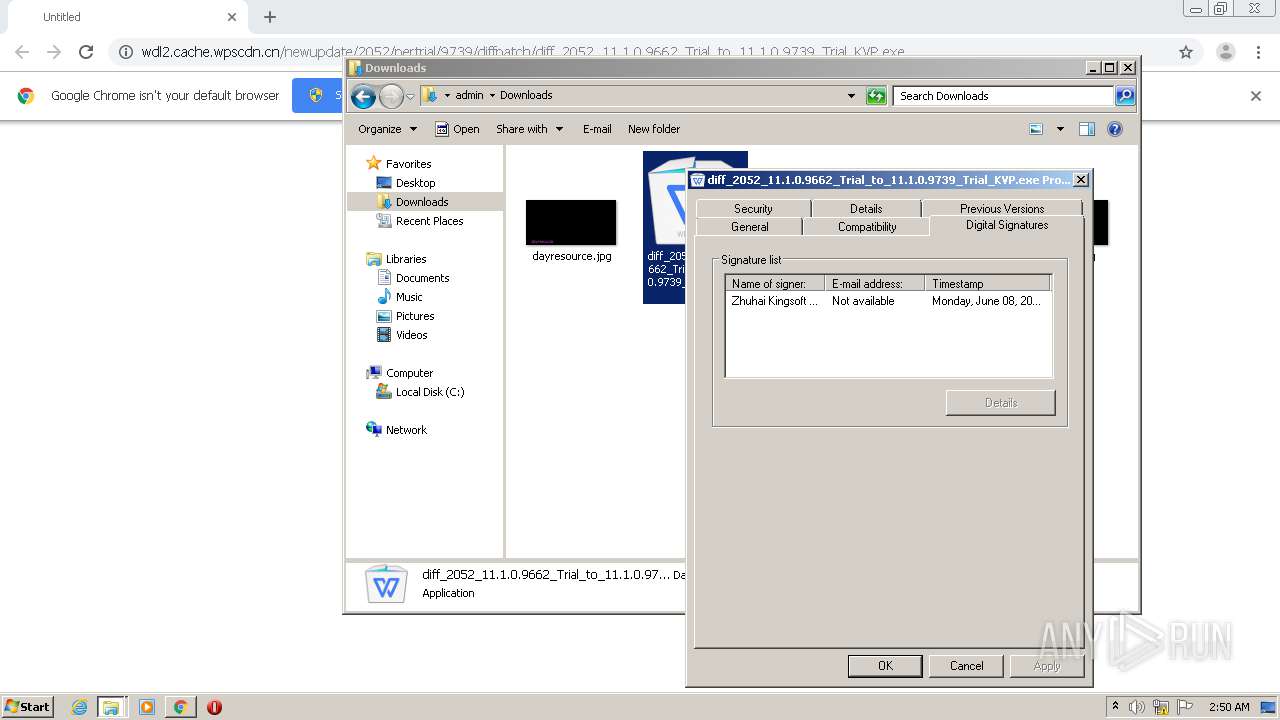Click the Search Downloads magnifier icon
The image size is (1280, 720).
pos(1125,96)
